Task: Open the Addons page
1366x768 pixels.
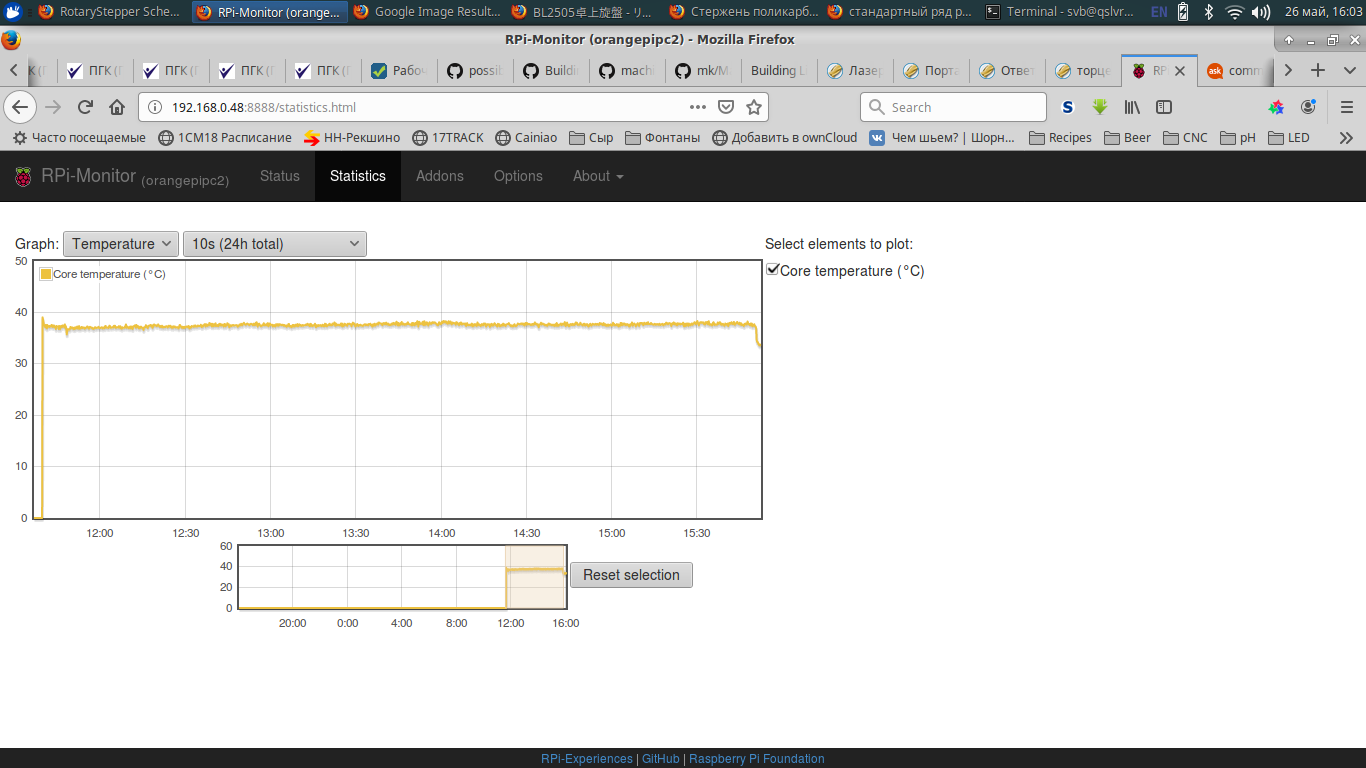Action: (x=440, y=176)
